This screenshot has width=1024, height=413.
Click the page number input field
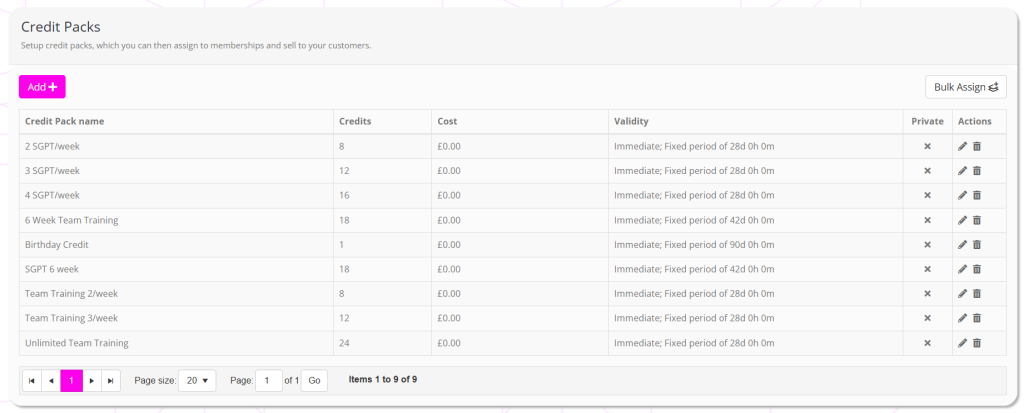pyautogui.click(x=268, y=381)
